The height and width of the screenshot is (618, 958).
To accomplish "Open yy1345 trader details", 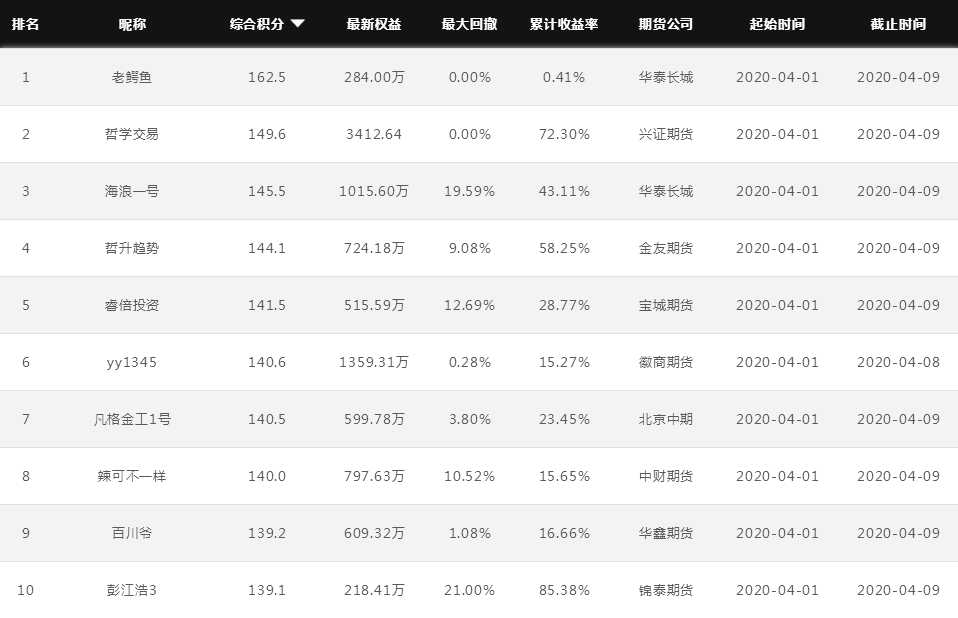I will (x=132, y=362).
